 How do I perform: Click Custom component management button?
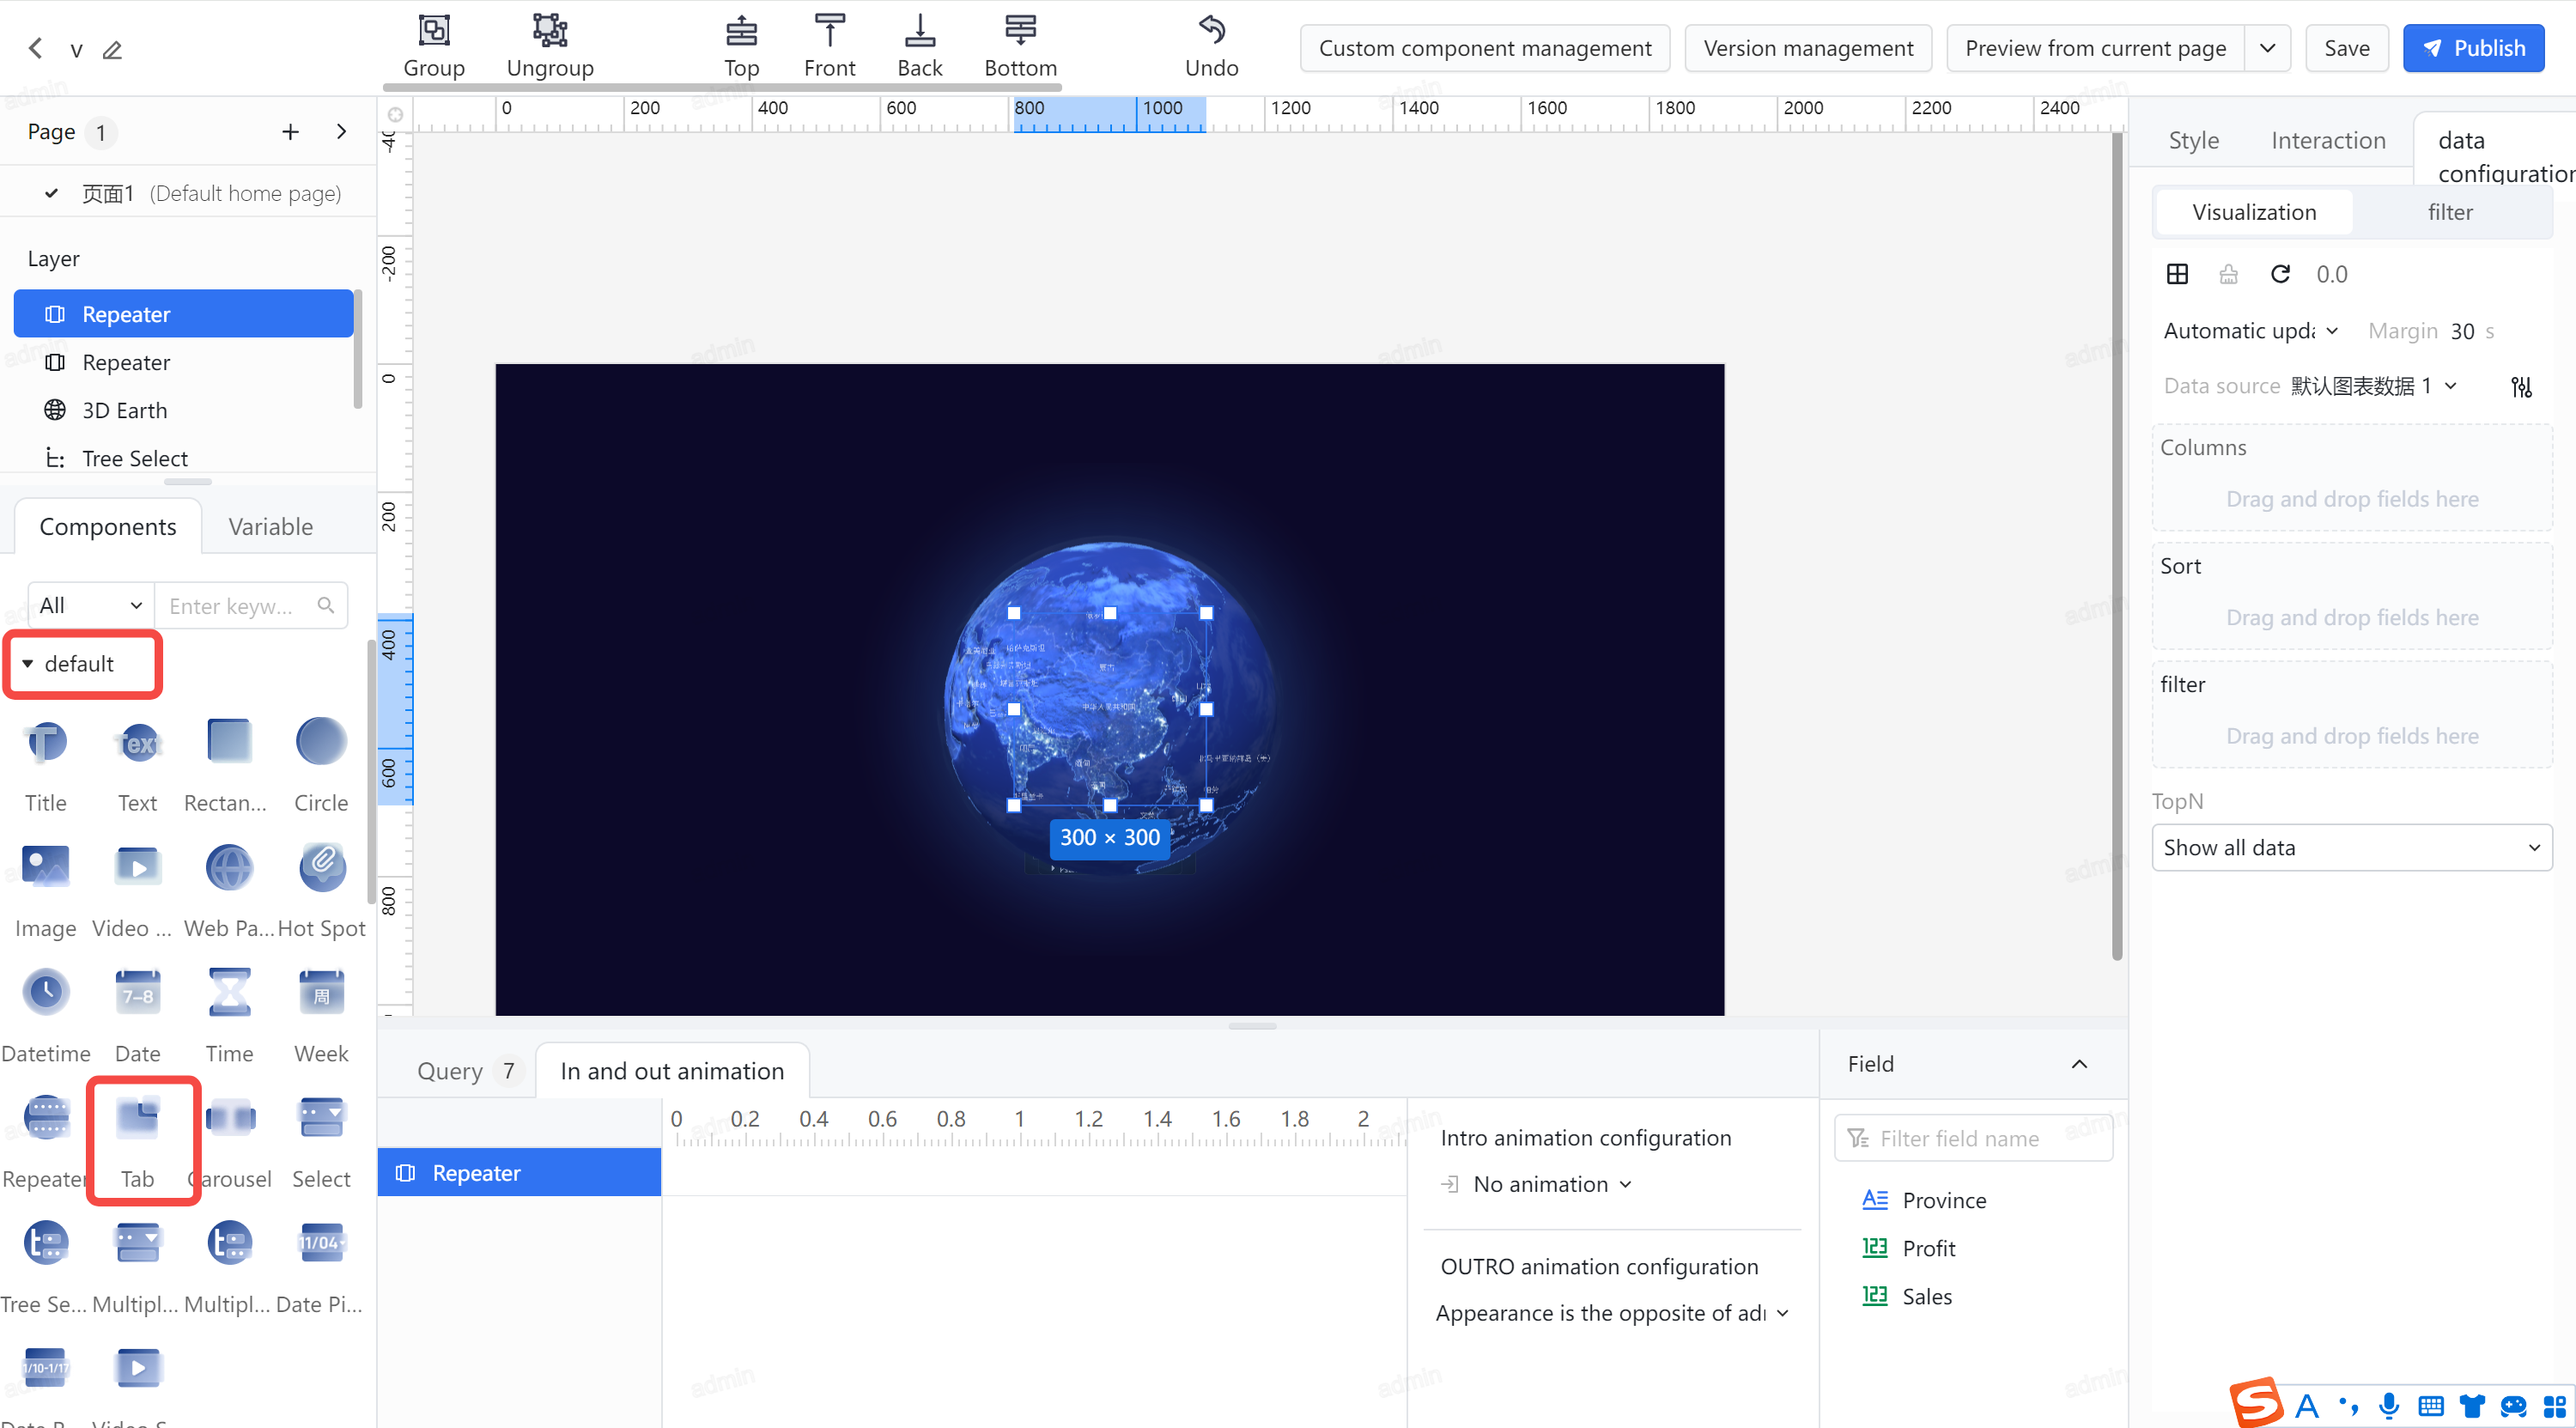1485,48
